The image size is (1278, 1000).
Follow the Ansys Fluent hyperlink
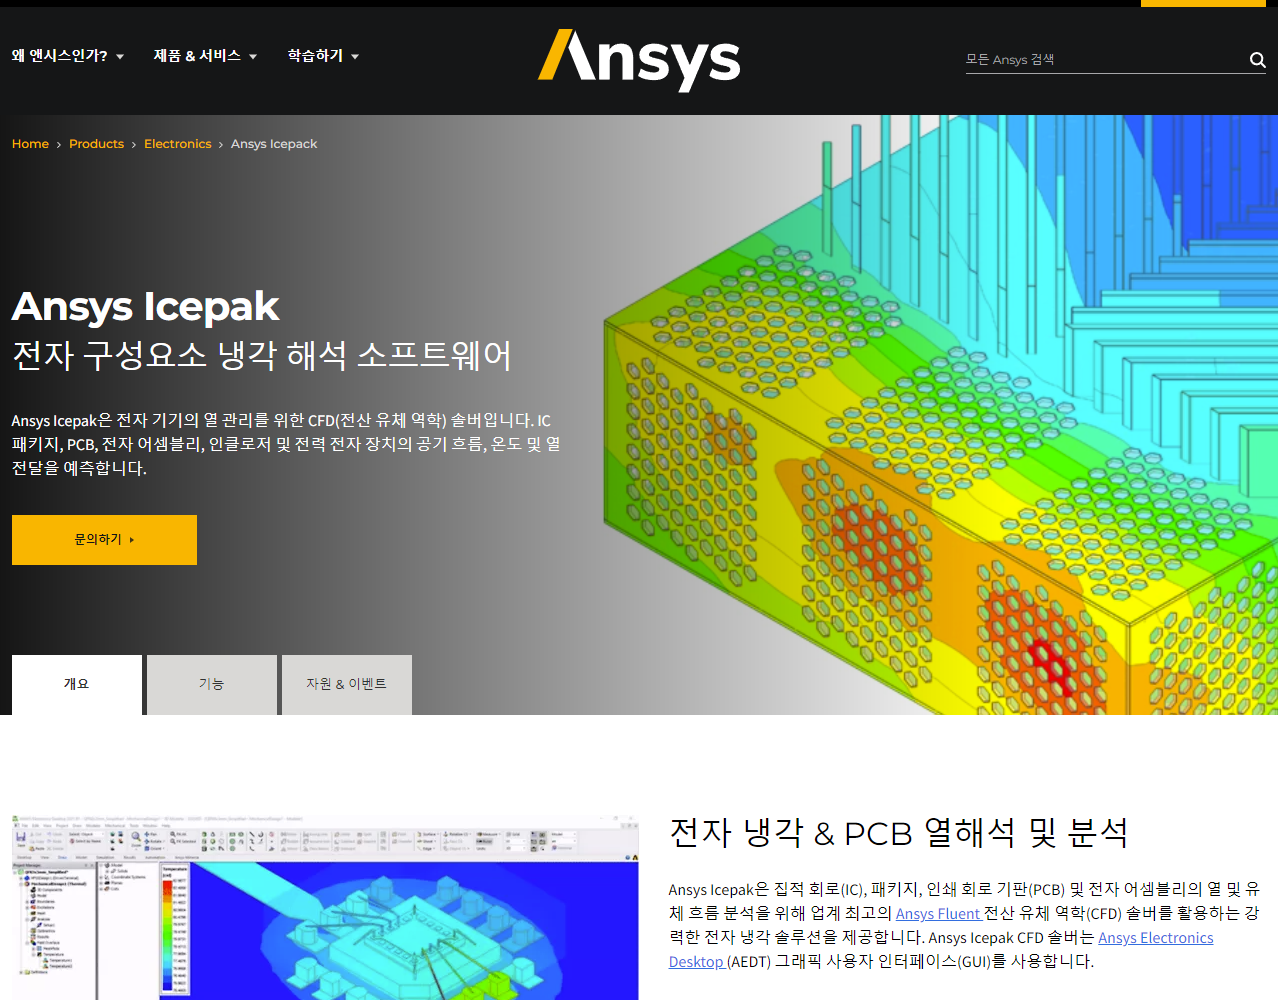tap(938, 913)
